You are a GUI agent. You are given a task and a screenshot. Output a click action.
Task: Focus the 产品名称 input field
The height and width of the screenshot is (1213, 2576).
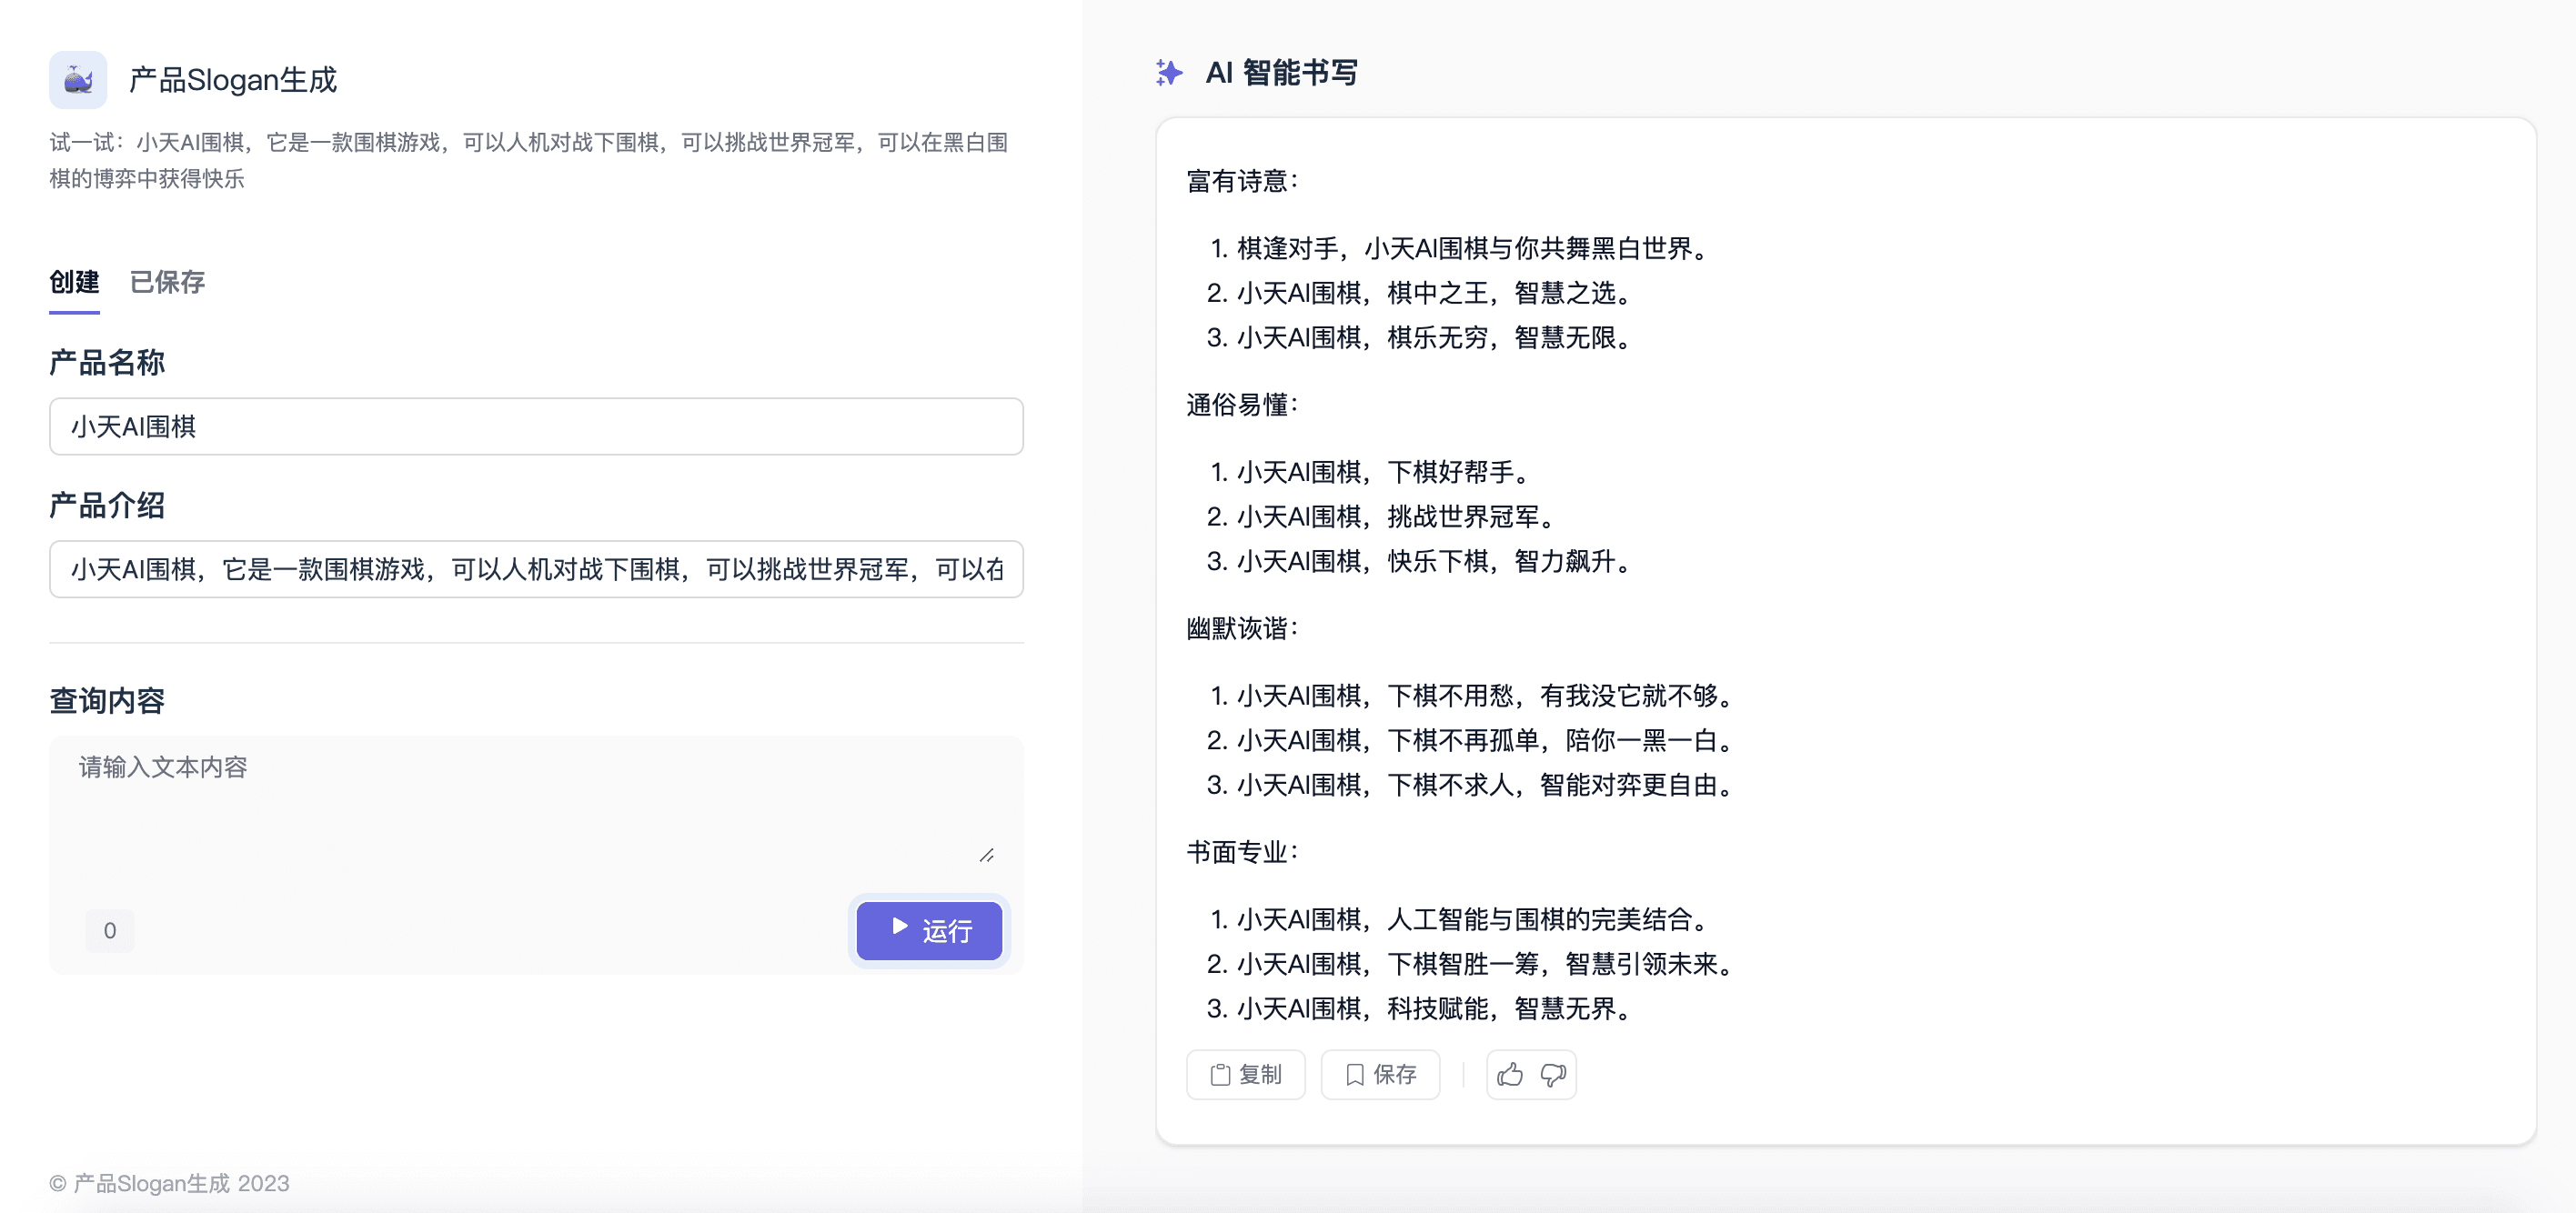536,427
